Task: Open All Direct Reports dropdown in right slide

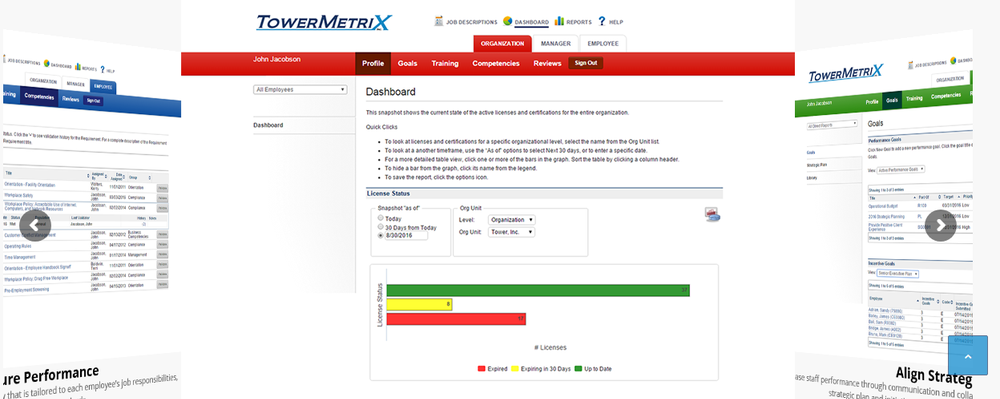Action: point(832,124)
